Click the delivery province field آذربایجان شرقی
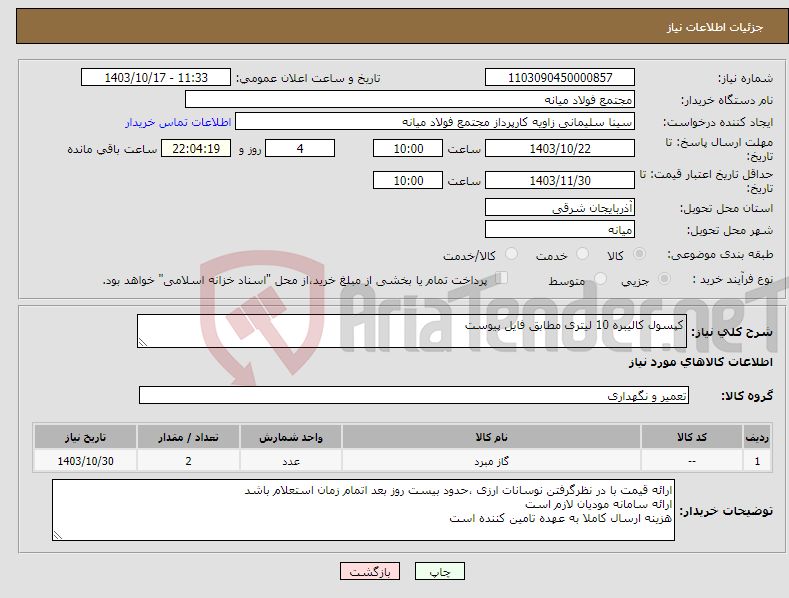 (x=560, y=207)
